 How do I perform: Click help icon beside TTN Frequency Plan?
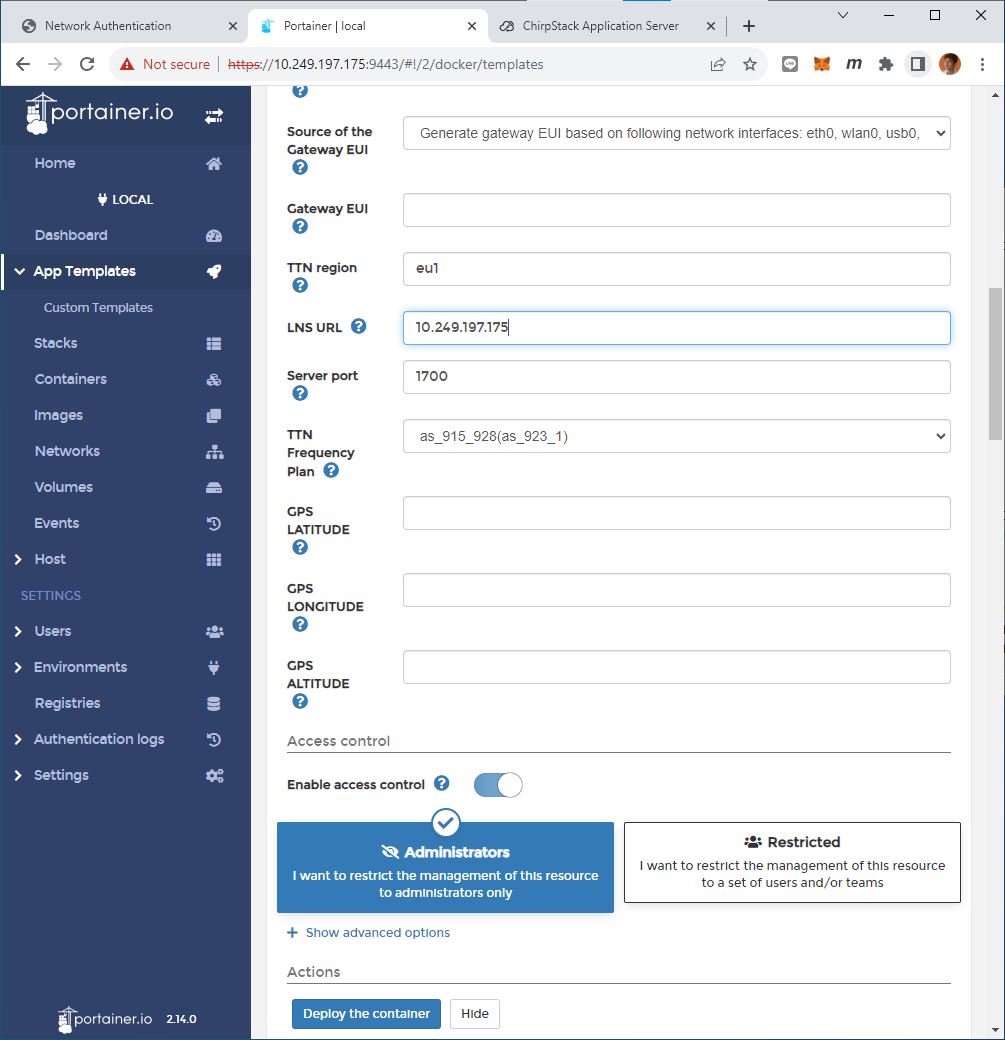[x=331, y=471]
